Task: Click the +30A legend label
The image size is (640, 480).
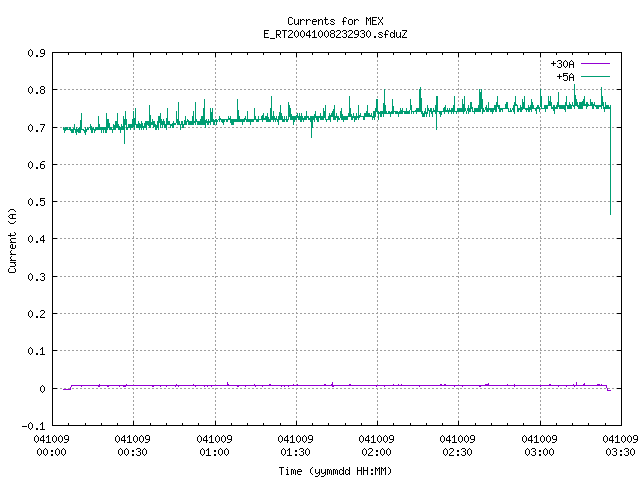Action: tap(562, 64)
